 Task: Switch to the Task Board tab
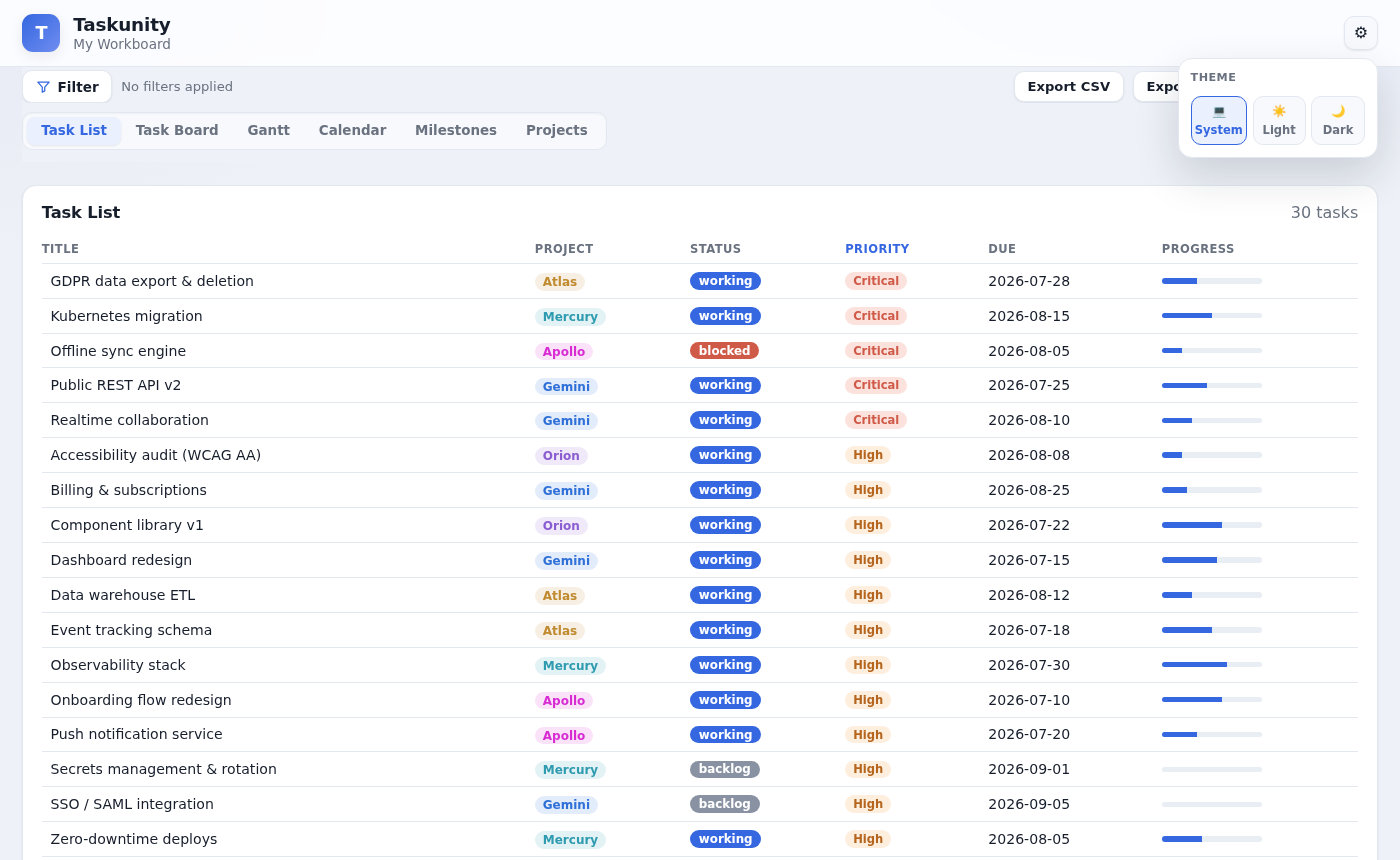coord(177,131)
